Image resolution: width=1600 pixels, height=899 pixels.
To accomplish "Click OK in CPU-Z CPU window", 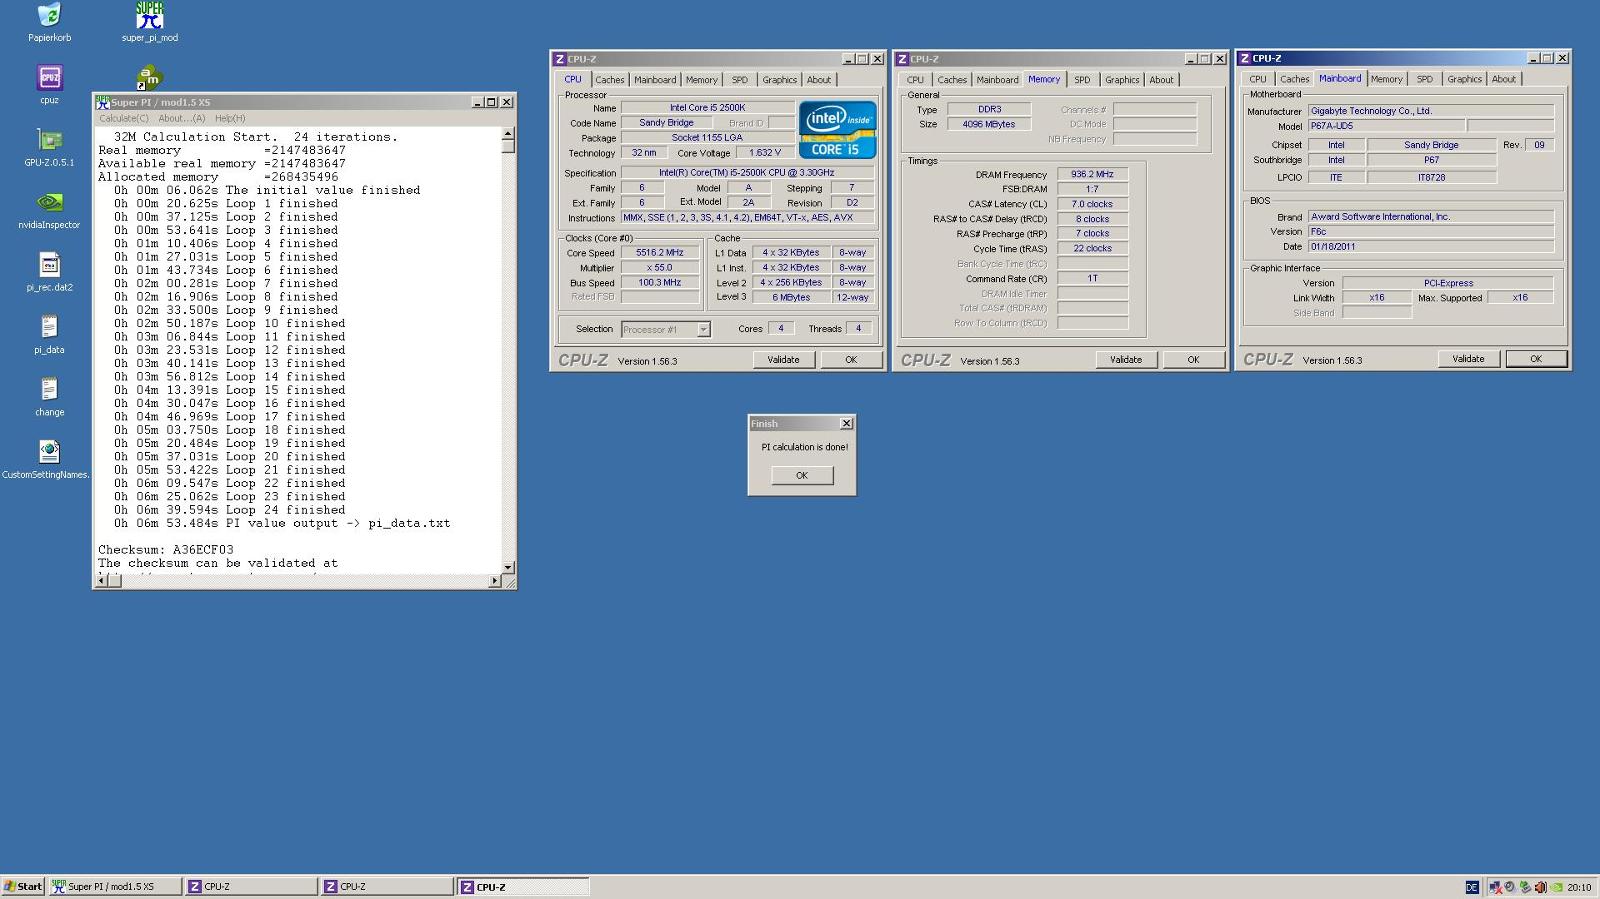I will coord(851,360).
